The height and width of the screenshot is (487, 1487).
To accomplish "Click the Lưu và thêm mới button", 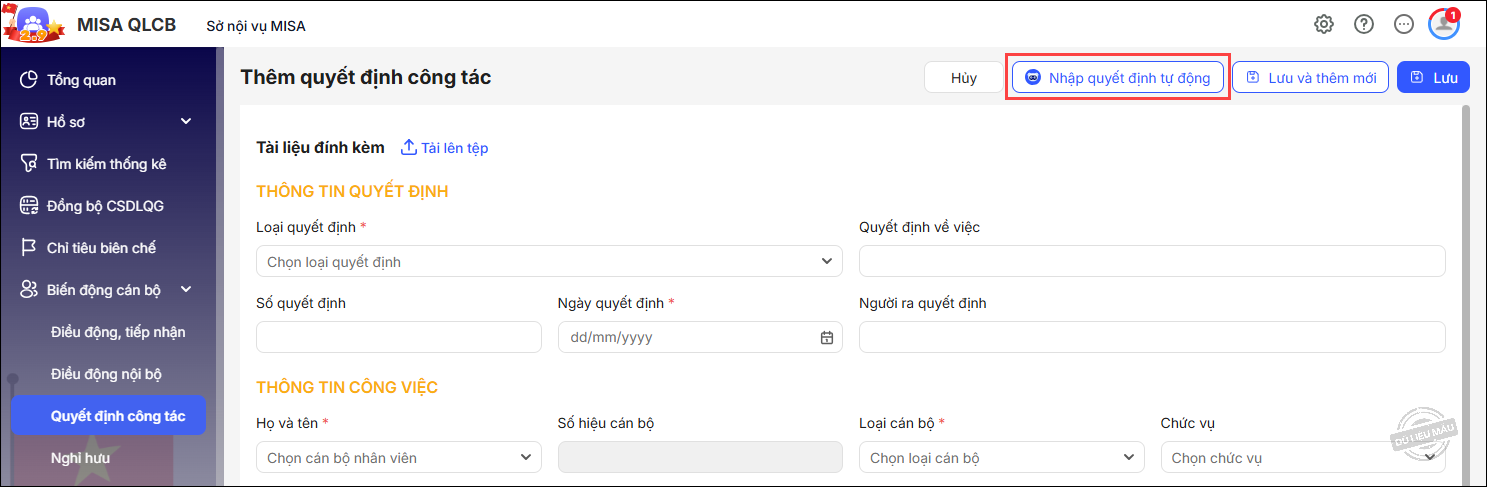I will 1310,78.
